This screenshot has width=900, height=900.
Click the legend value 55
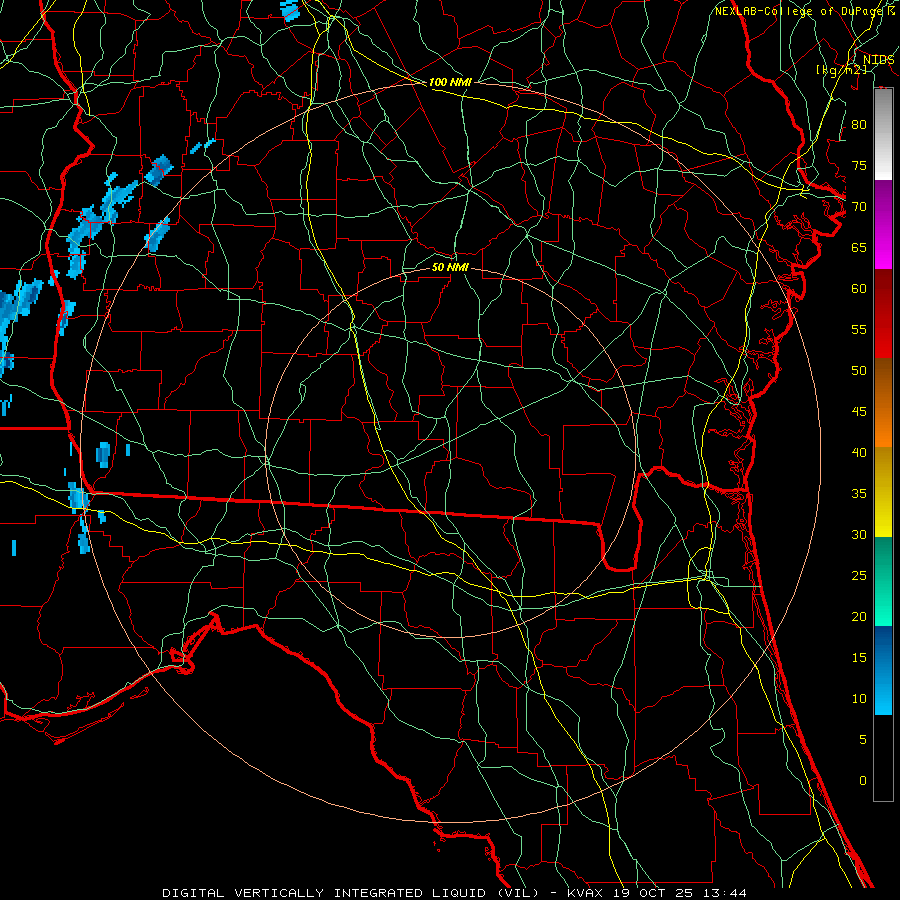[x=859, y=329]
